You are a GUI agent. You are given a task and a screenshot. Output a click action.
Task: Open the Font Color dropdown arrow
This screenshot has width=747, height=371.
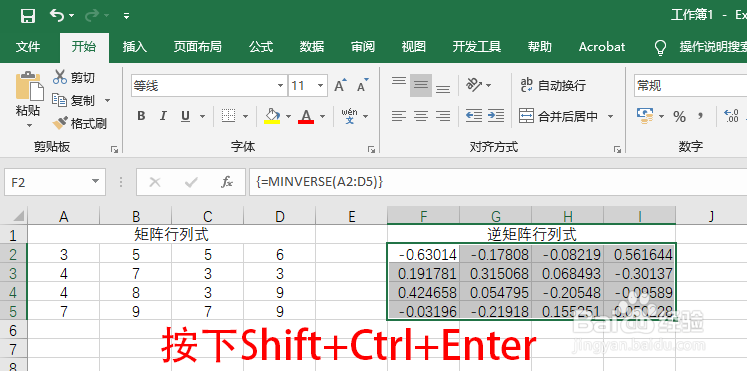(x=323, y=116)
